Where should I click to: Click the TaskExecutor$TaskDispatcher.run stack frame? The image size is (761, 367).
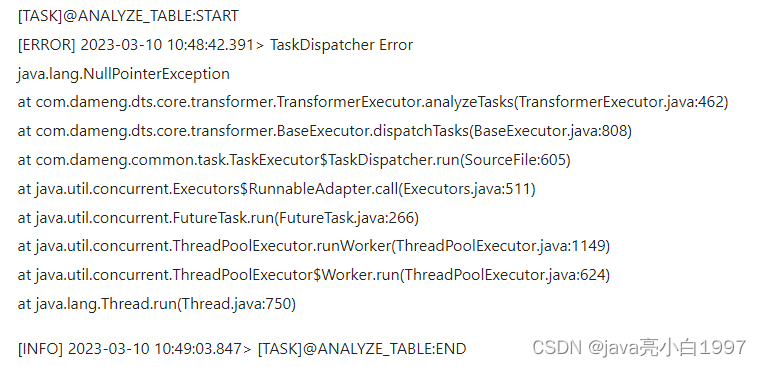point(294,160)
